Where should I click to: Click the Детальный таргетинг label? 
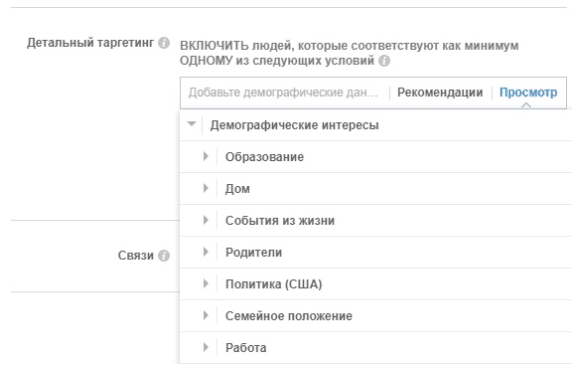tap(90, 43)
